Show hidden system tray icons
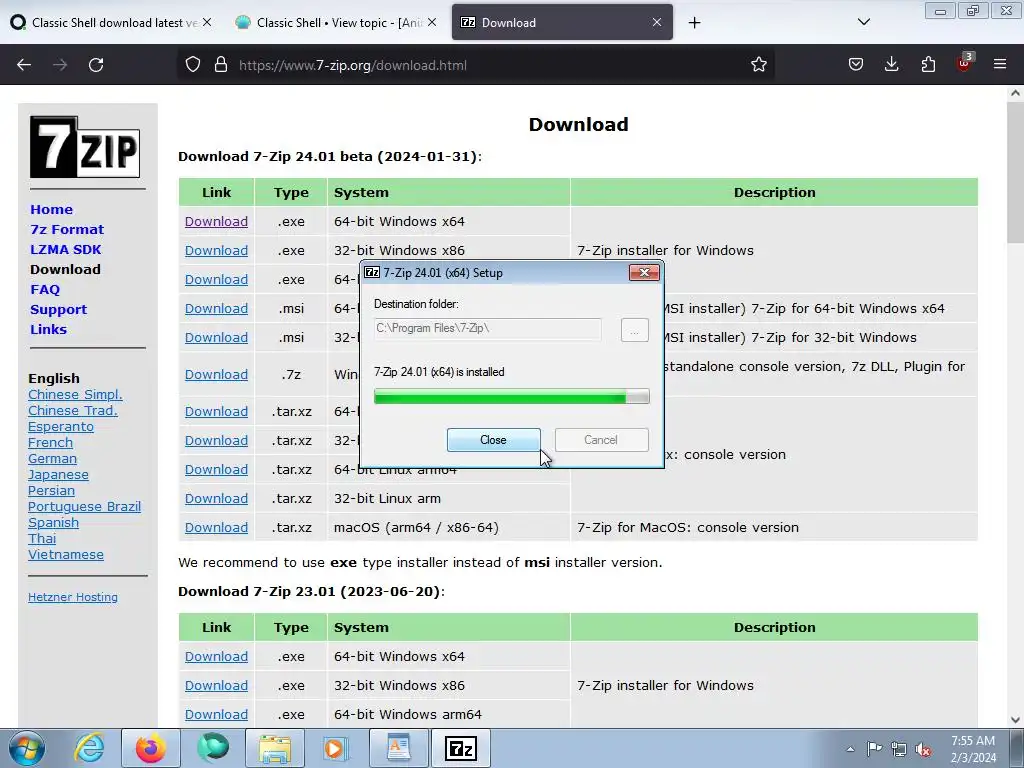The width and height of the screenshot is (1024, 768). 850,749
